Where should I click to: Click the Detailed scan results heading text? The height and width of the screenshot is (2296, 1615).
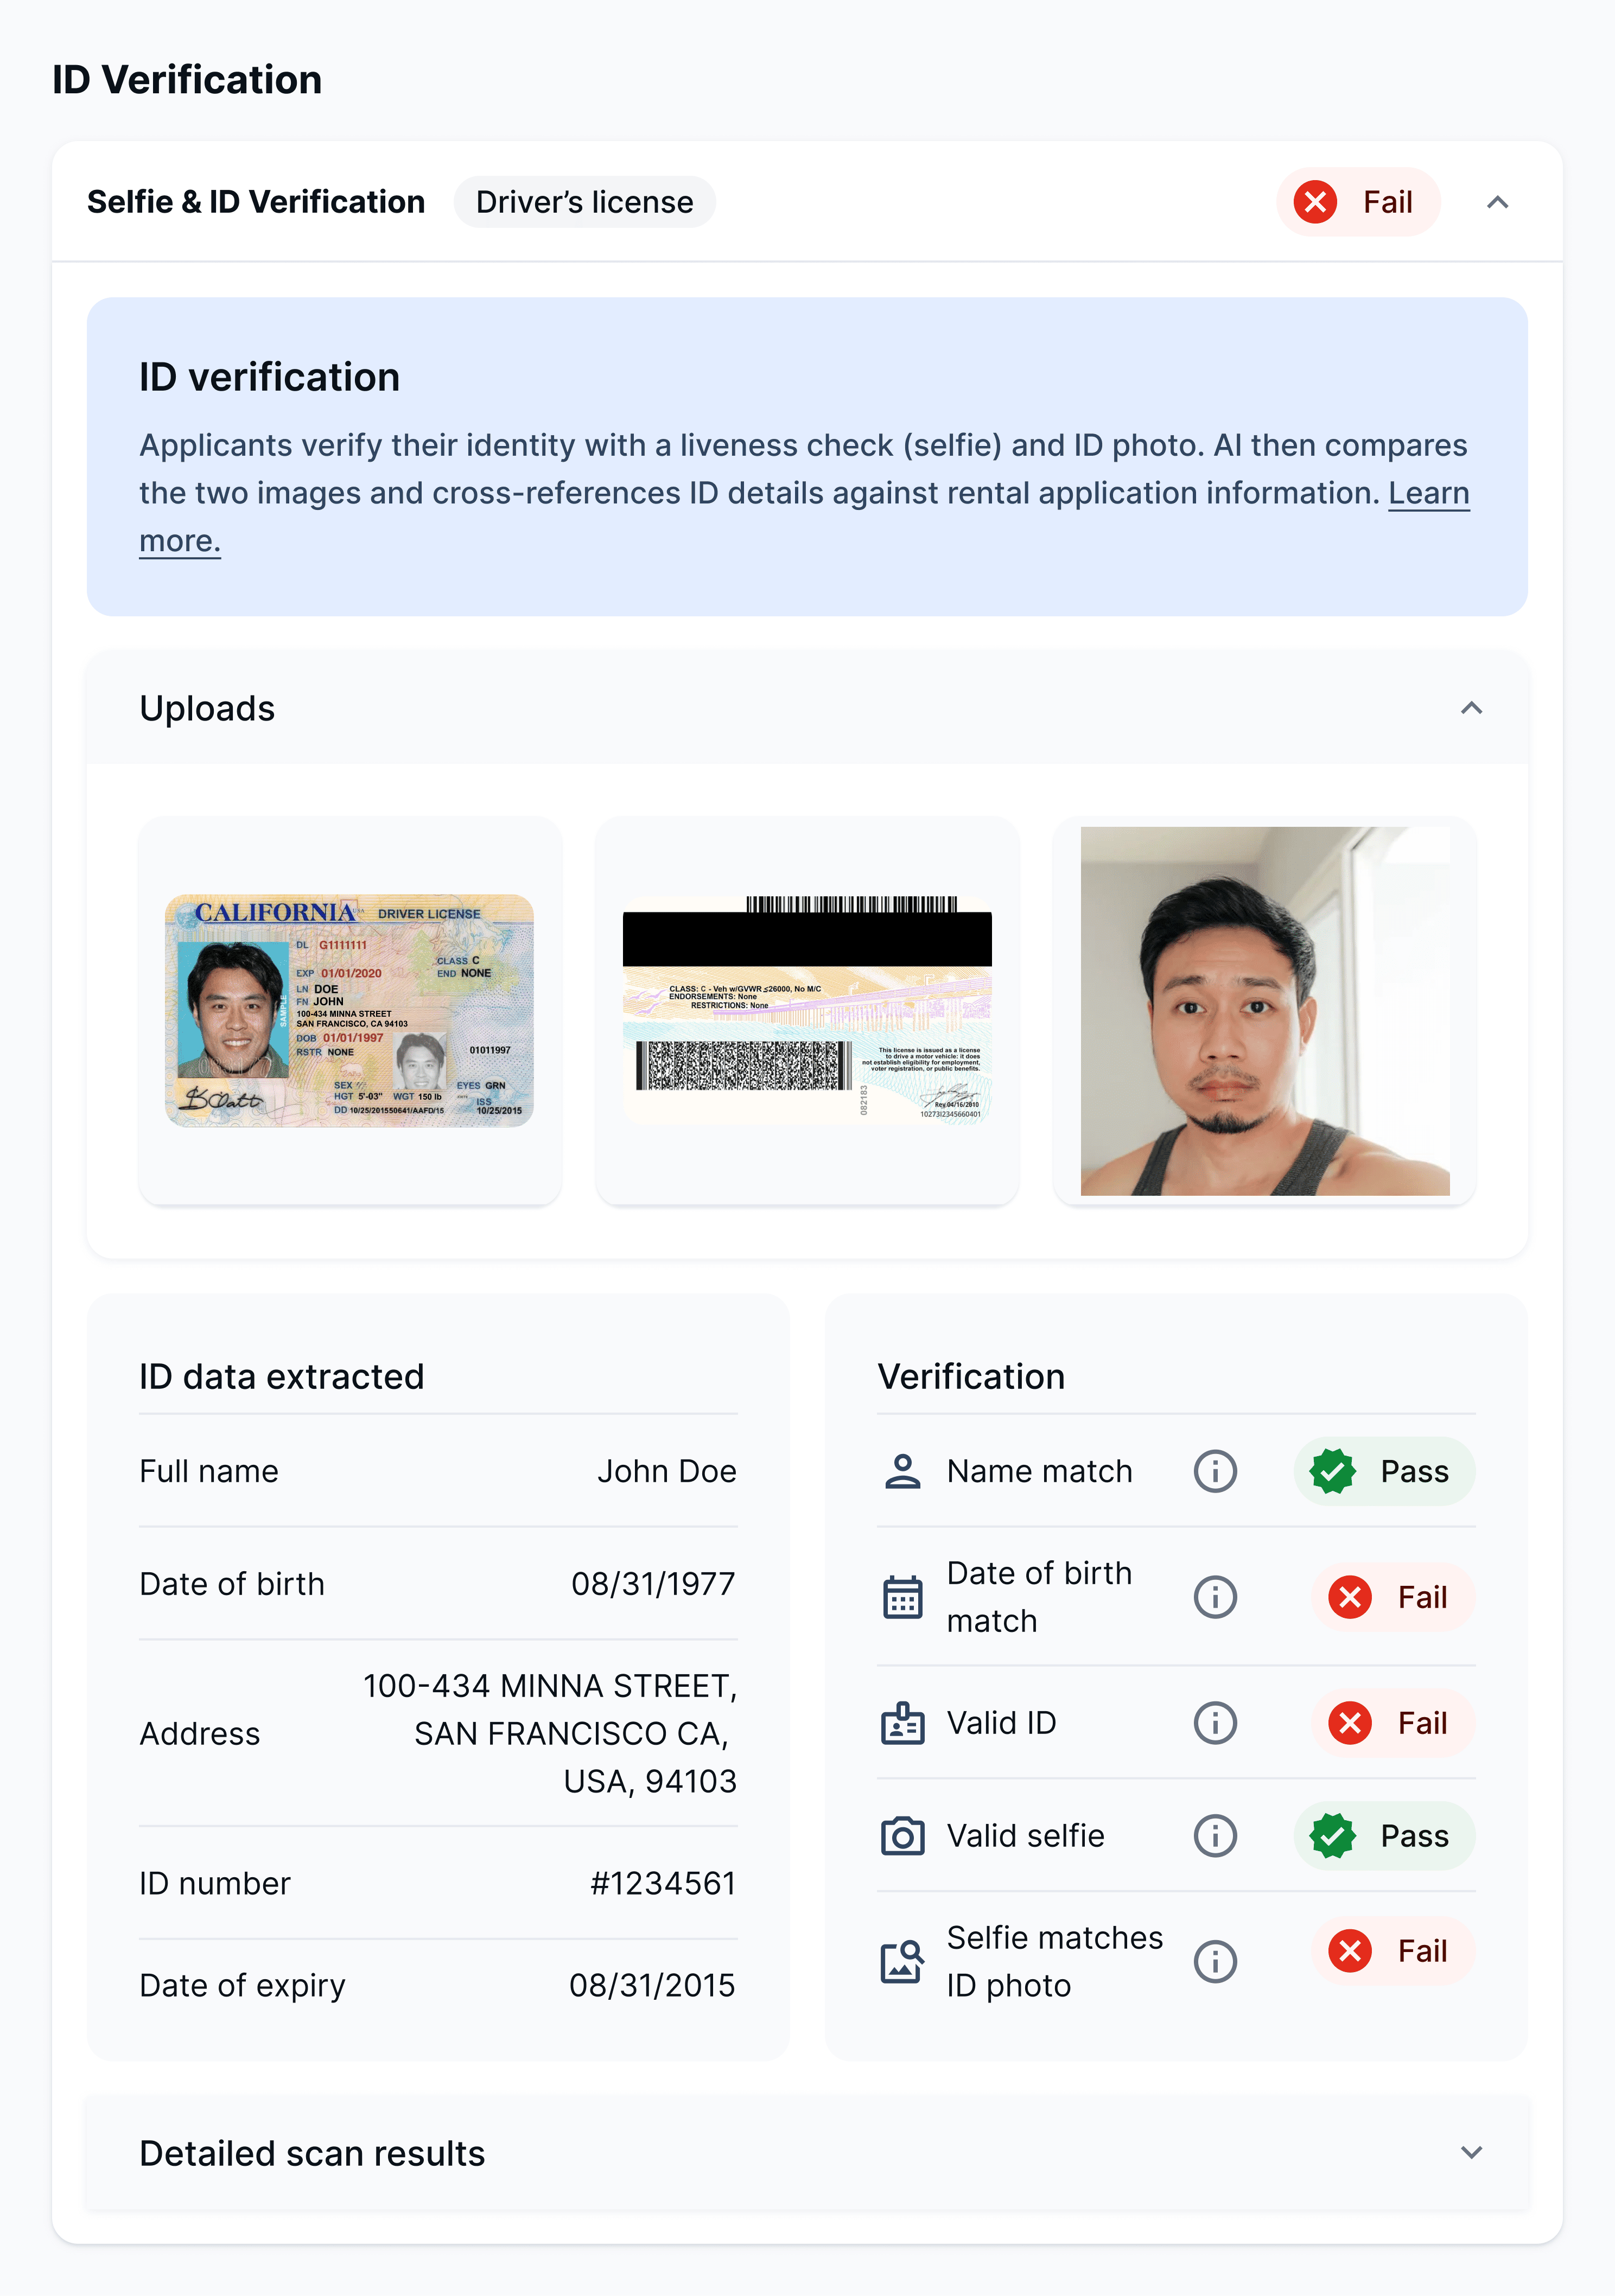(x=312, y=2153)
